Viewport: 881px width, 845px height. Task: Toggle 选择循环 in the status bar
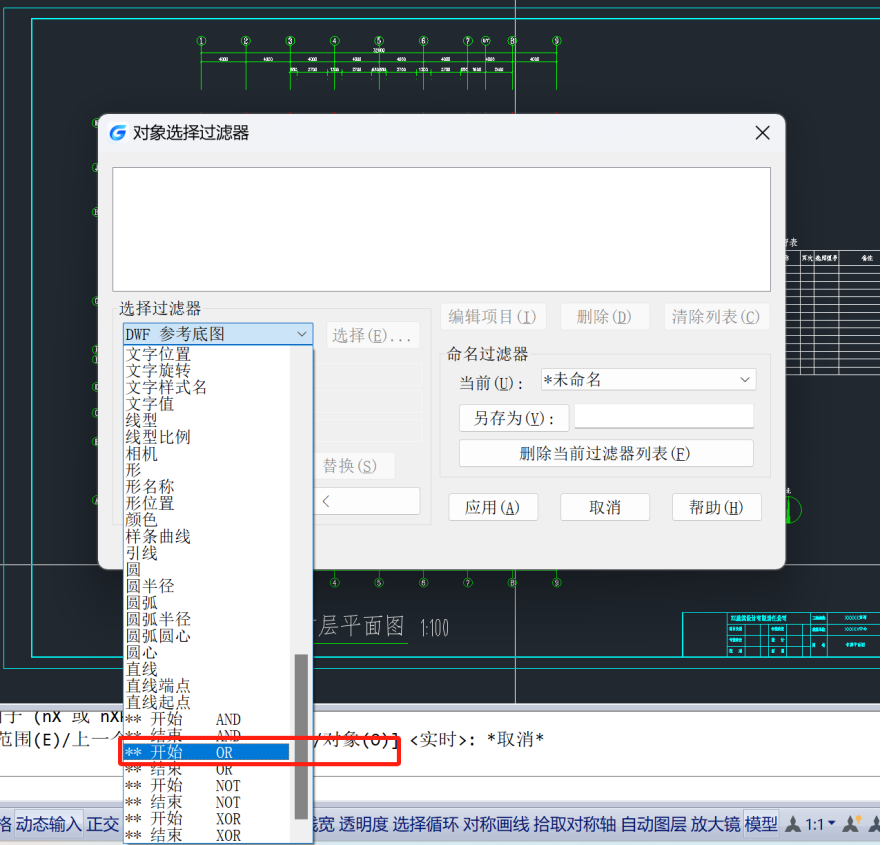point(425,825)
